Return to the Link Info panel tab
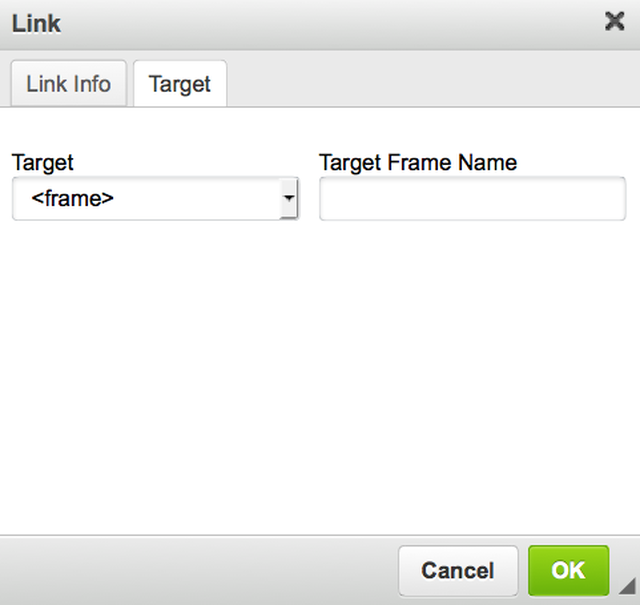640x605 pixels. coord(68,84)
